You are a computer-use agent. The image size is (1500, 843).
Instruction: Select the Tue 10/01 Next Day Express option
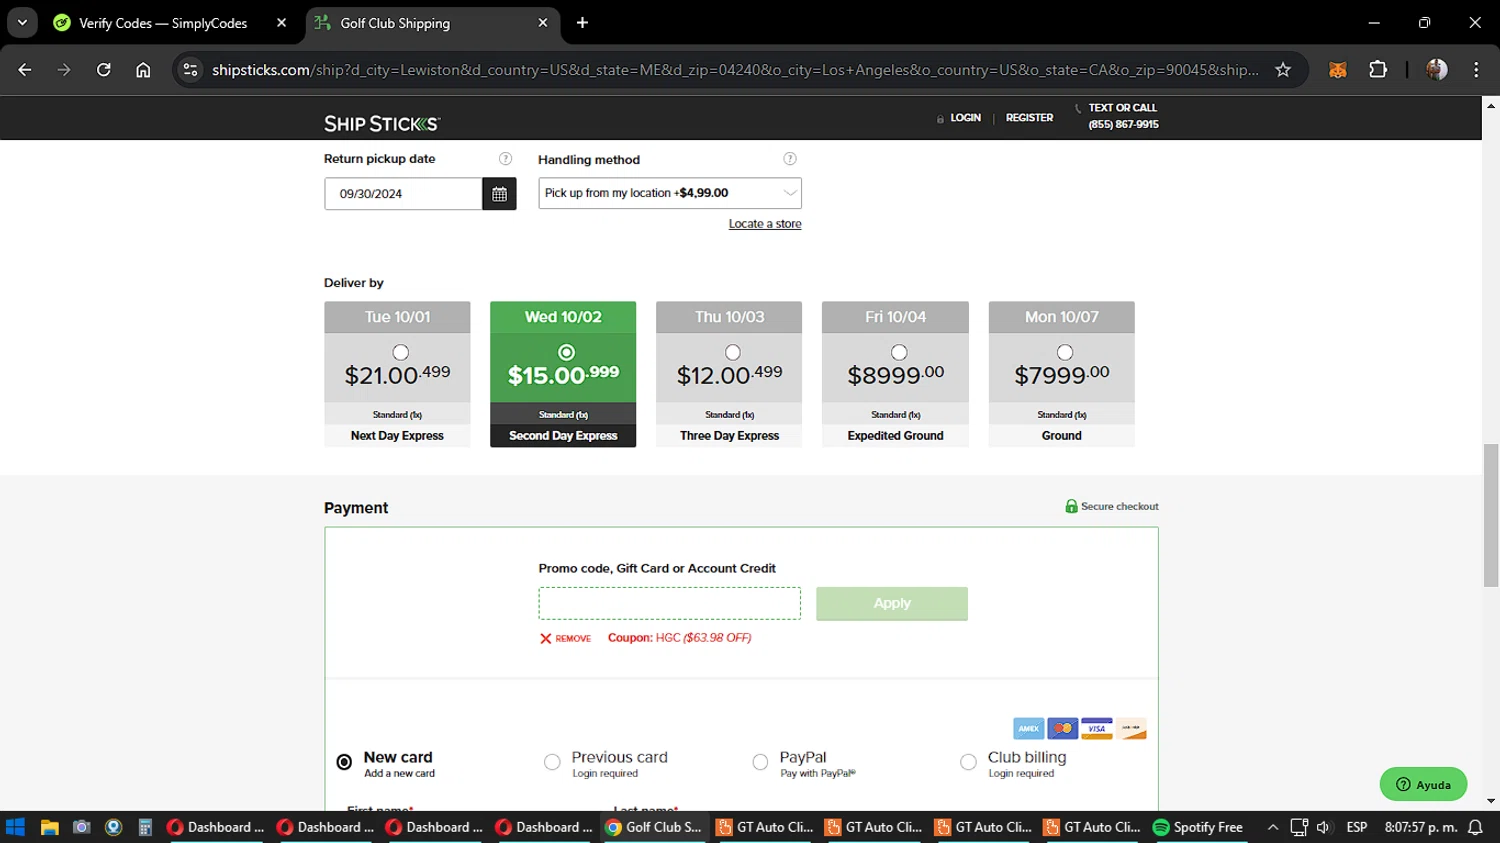pyautogui.click(x=400, y=352)
